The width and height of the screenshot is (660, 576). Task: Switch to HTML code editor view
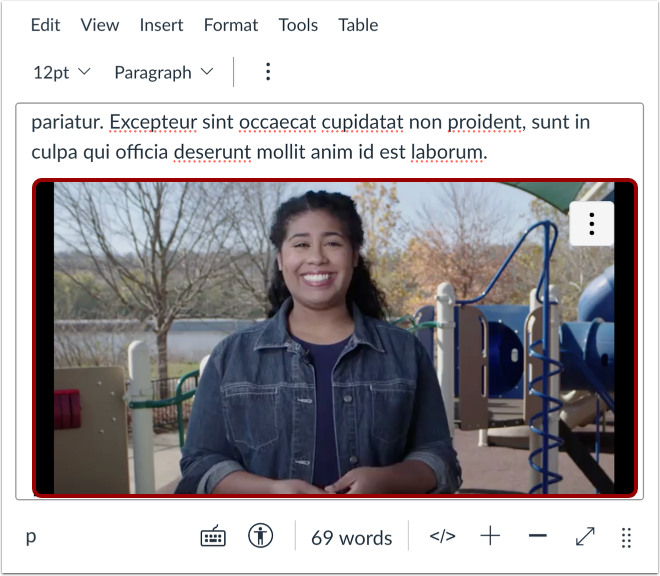tap(442, 536)
